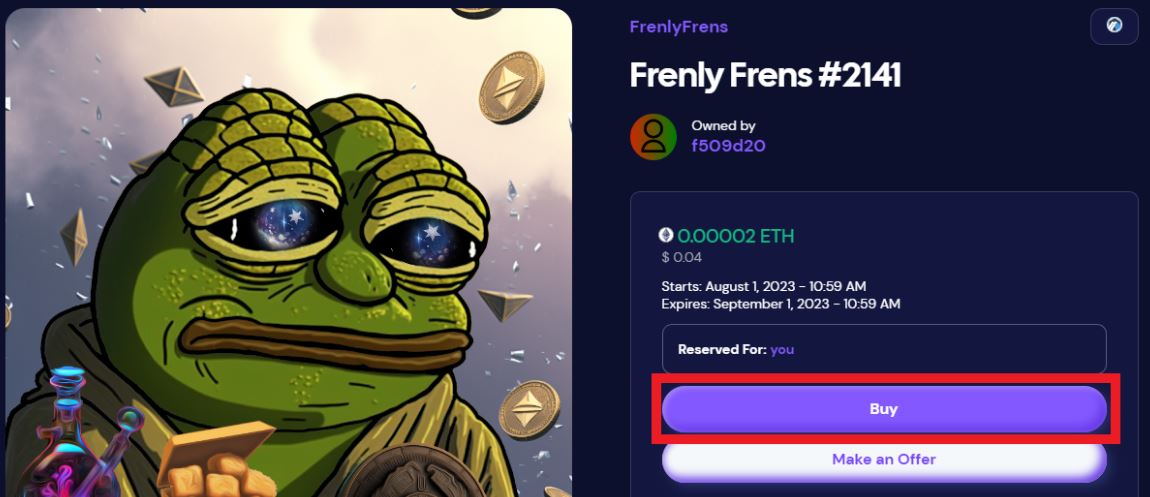The width and height of the screenshot is (1150, 497).
Task: Click the bronze Ethereum crystal at image top left
Action: pos(174,86)
